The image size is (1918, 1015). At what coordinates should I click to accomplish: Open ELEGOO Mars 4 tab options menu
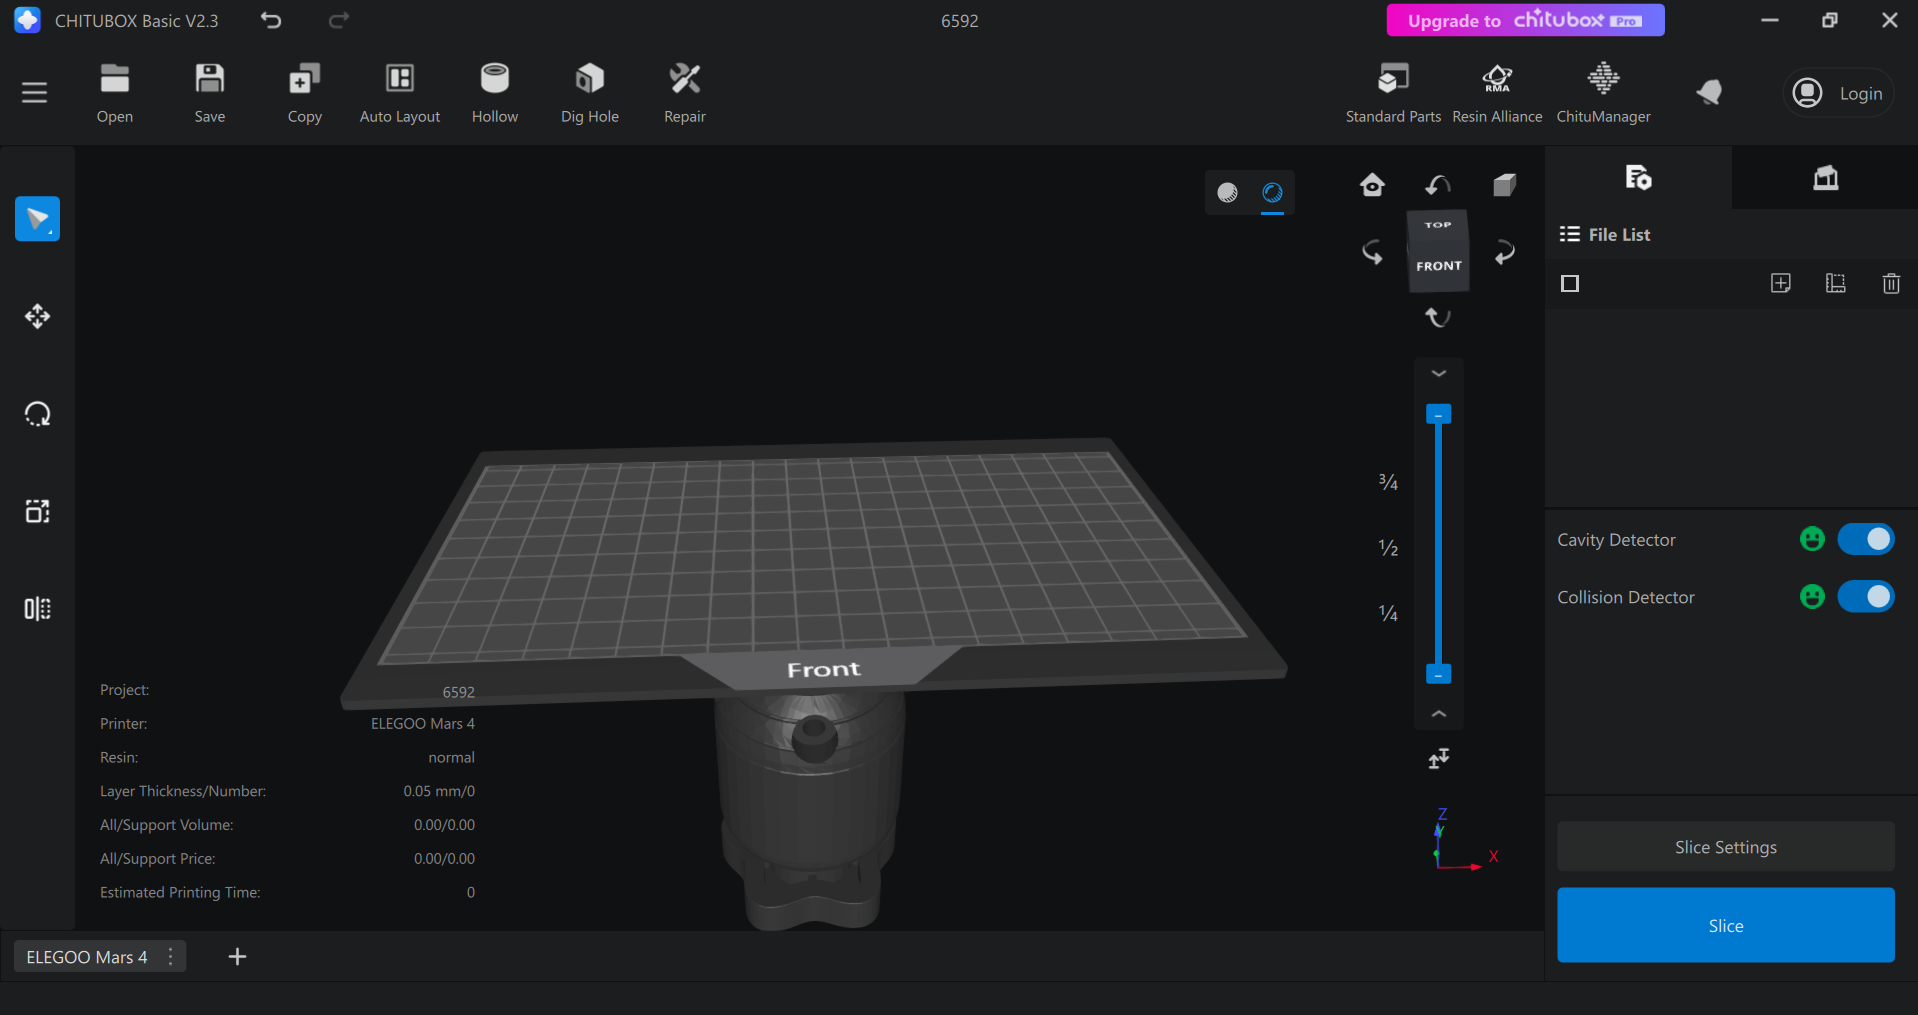[171, 957]
